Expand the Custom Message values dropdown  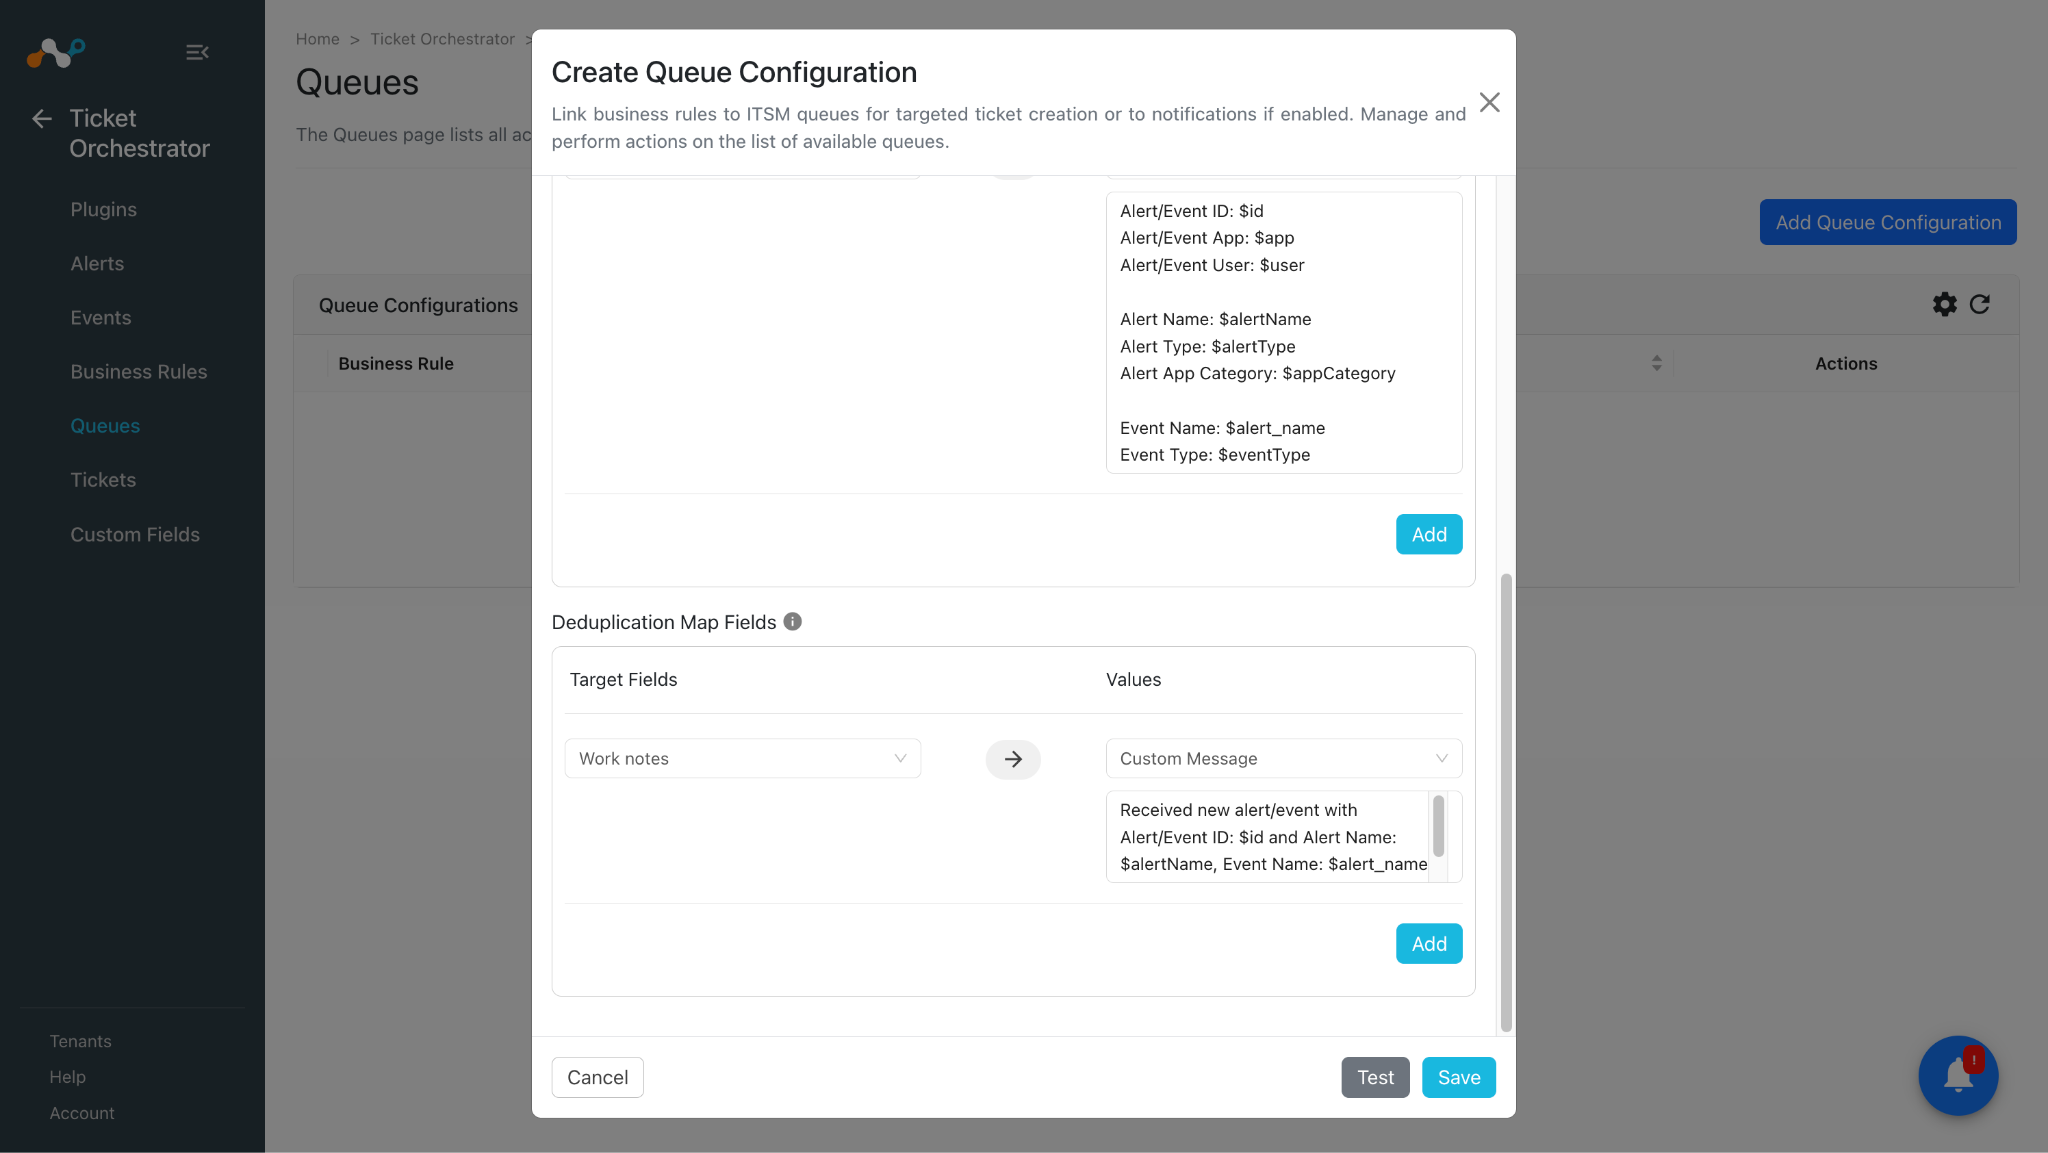[1283, 758]
